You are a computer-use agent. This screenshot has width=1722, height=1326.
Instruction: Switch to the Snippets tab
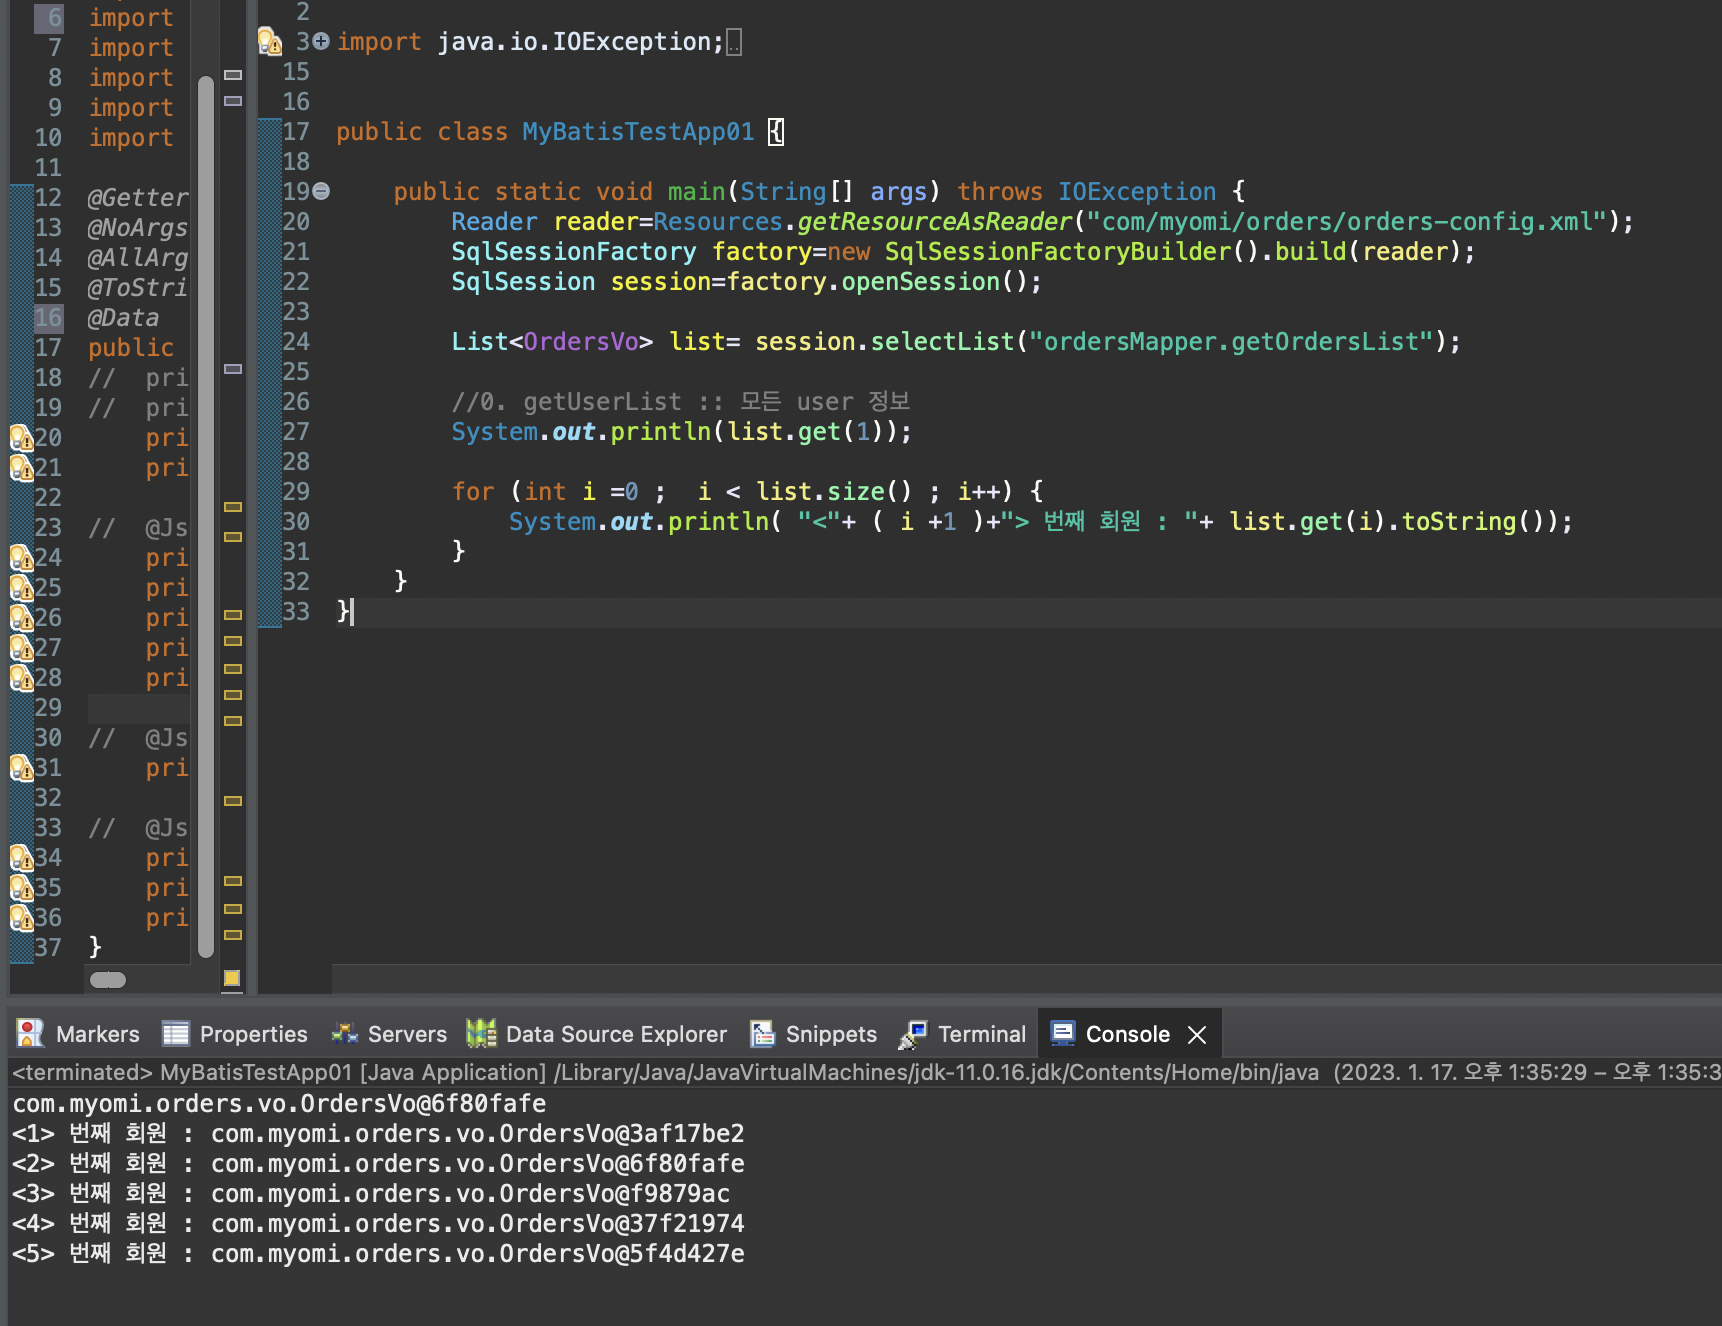830,1034
